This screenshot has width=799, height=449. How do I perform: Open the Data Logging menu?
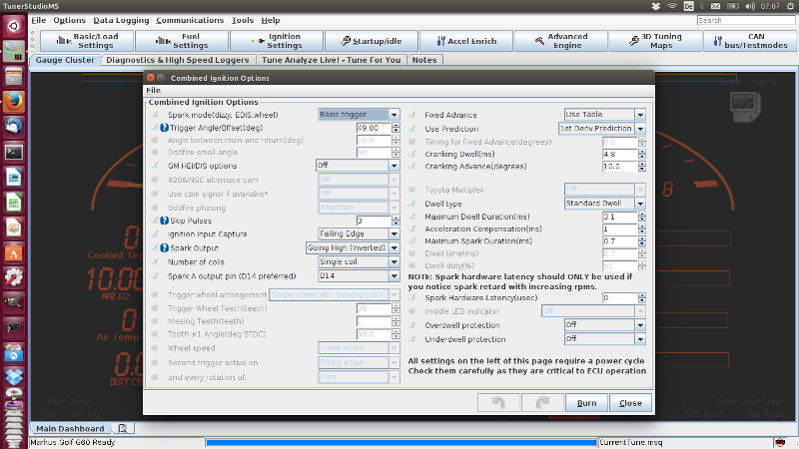coord(121,20)
